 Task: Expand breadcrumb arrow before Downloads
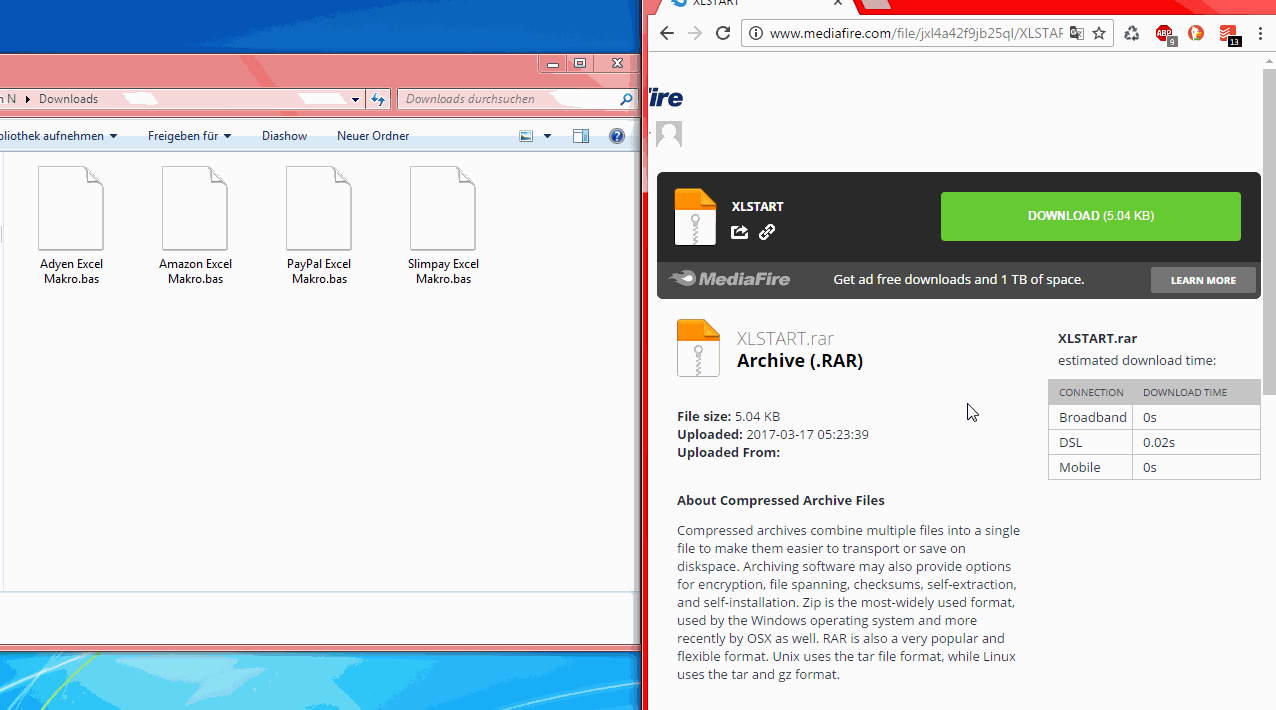pyautogui.click(x=29, y=99)
